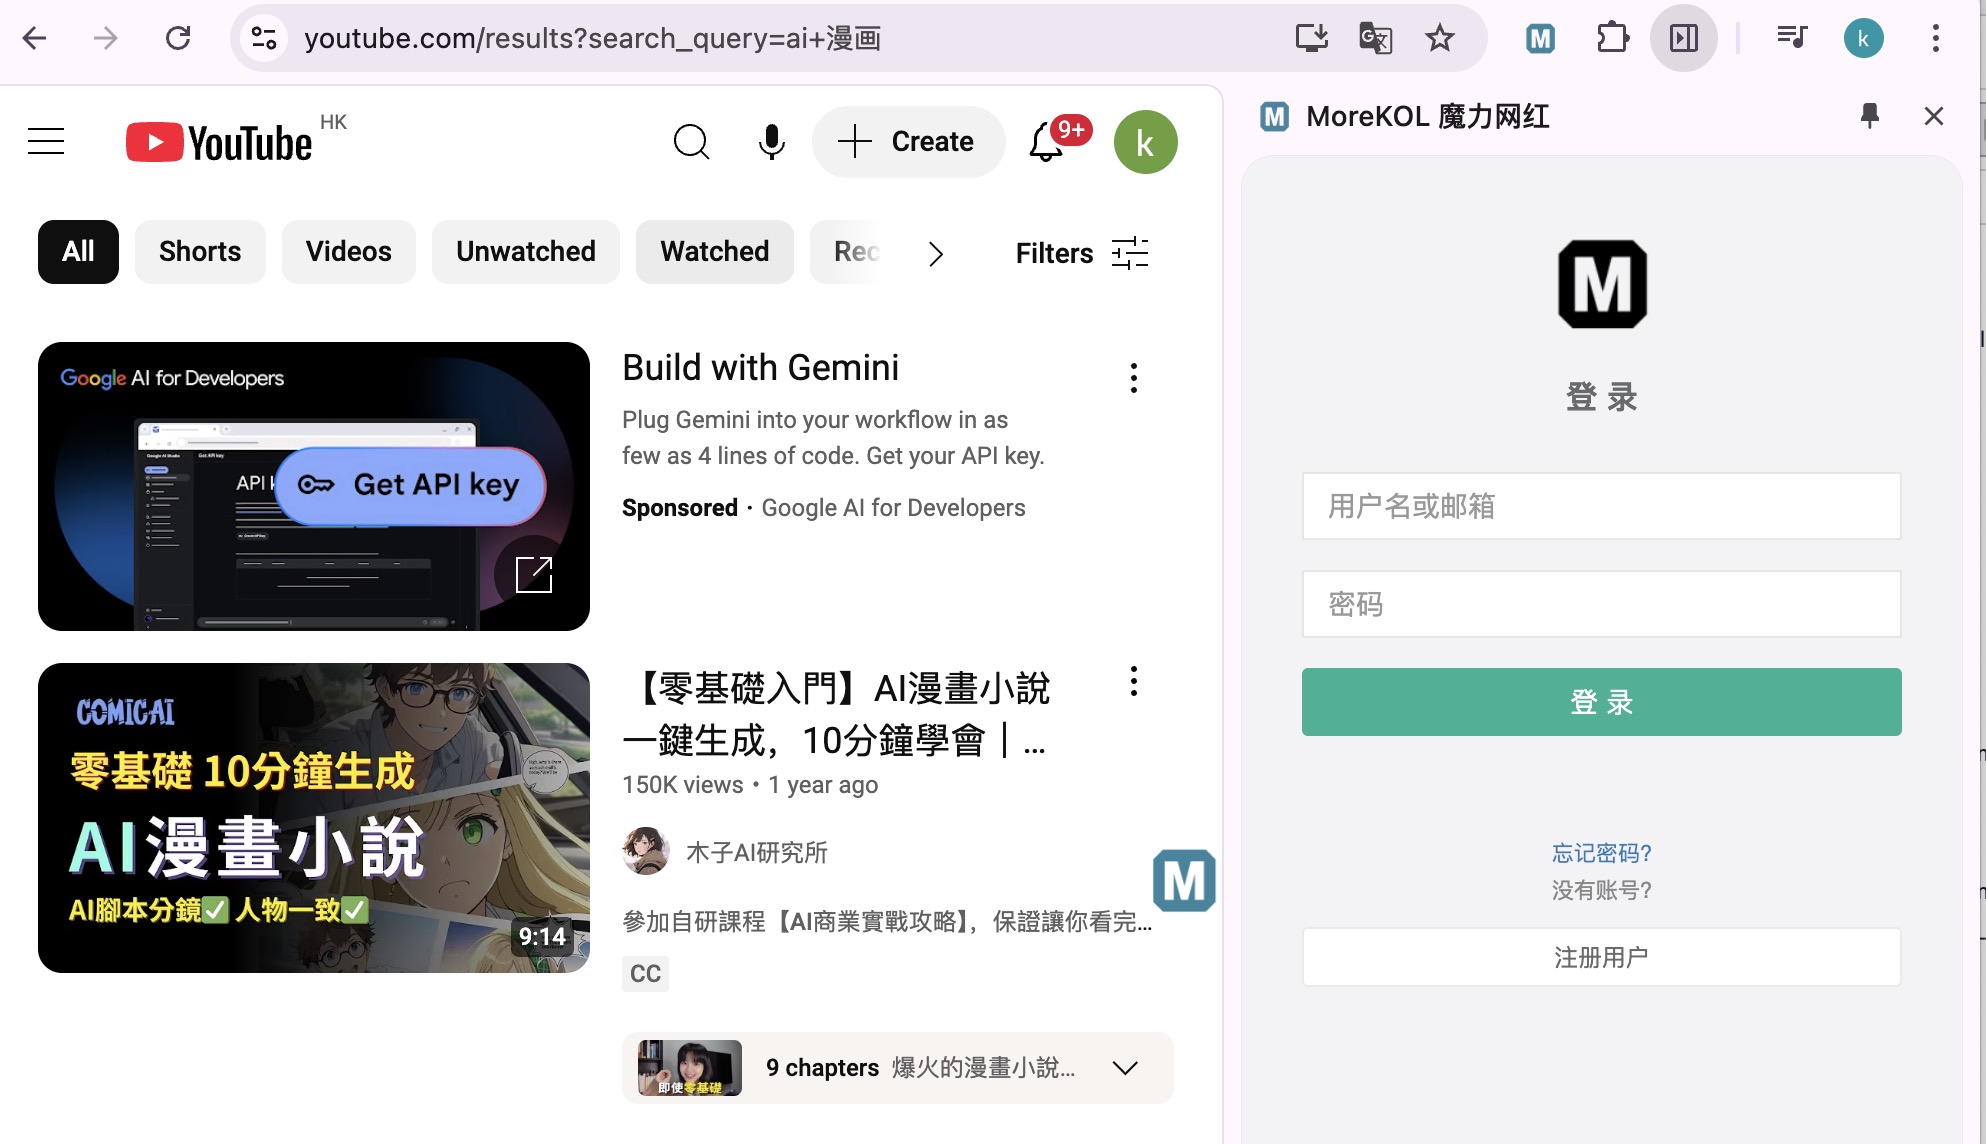
Task: Bookmark this page with the star icon
Action: [x=1439, y=39]
